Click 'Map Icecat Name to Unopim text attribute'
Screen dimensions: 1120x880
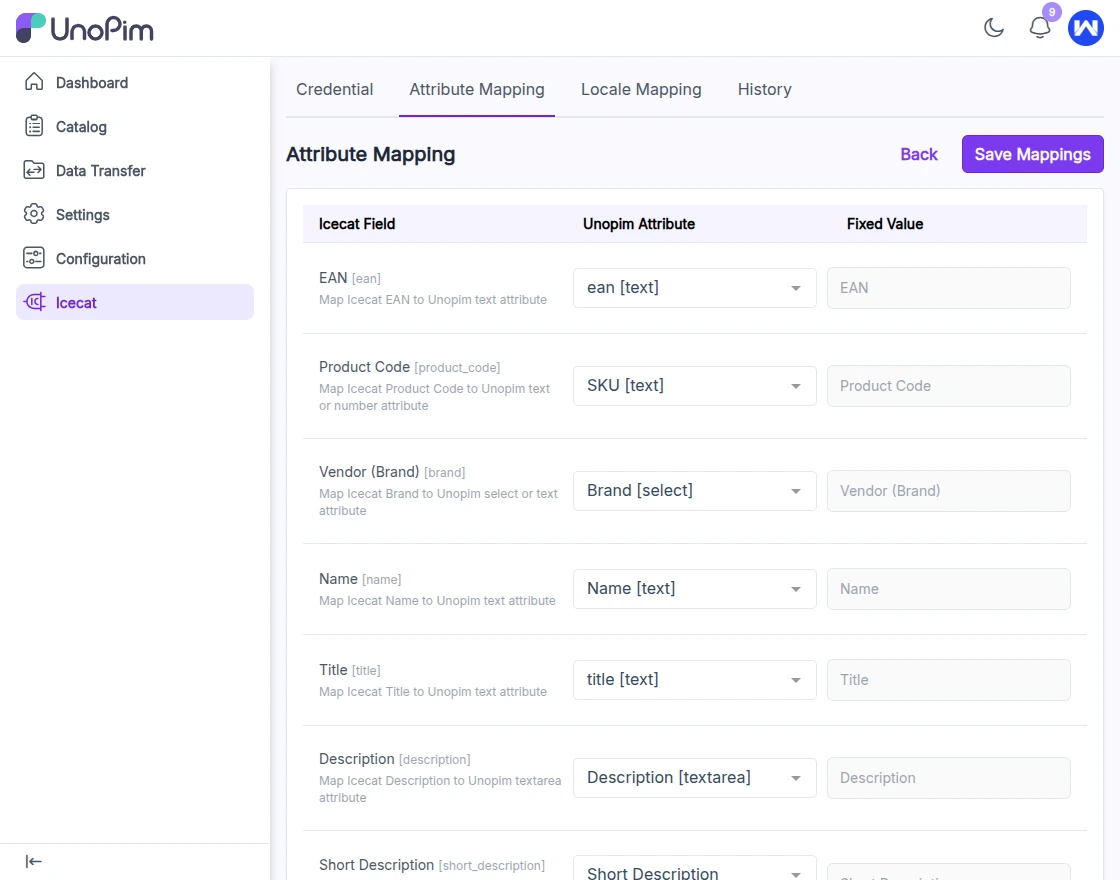tap(437, 601)
